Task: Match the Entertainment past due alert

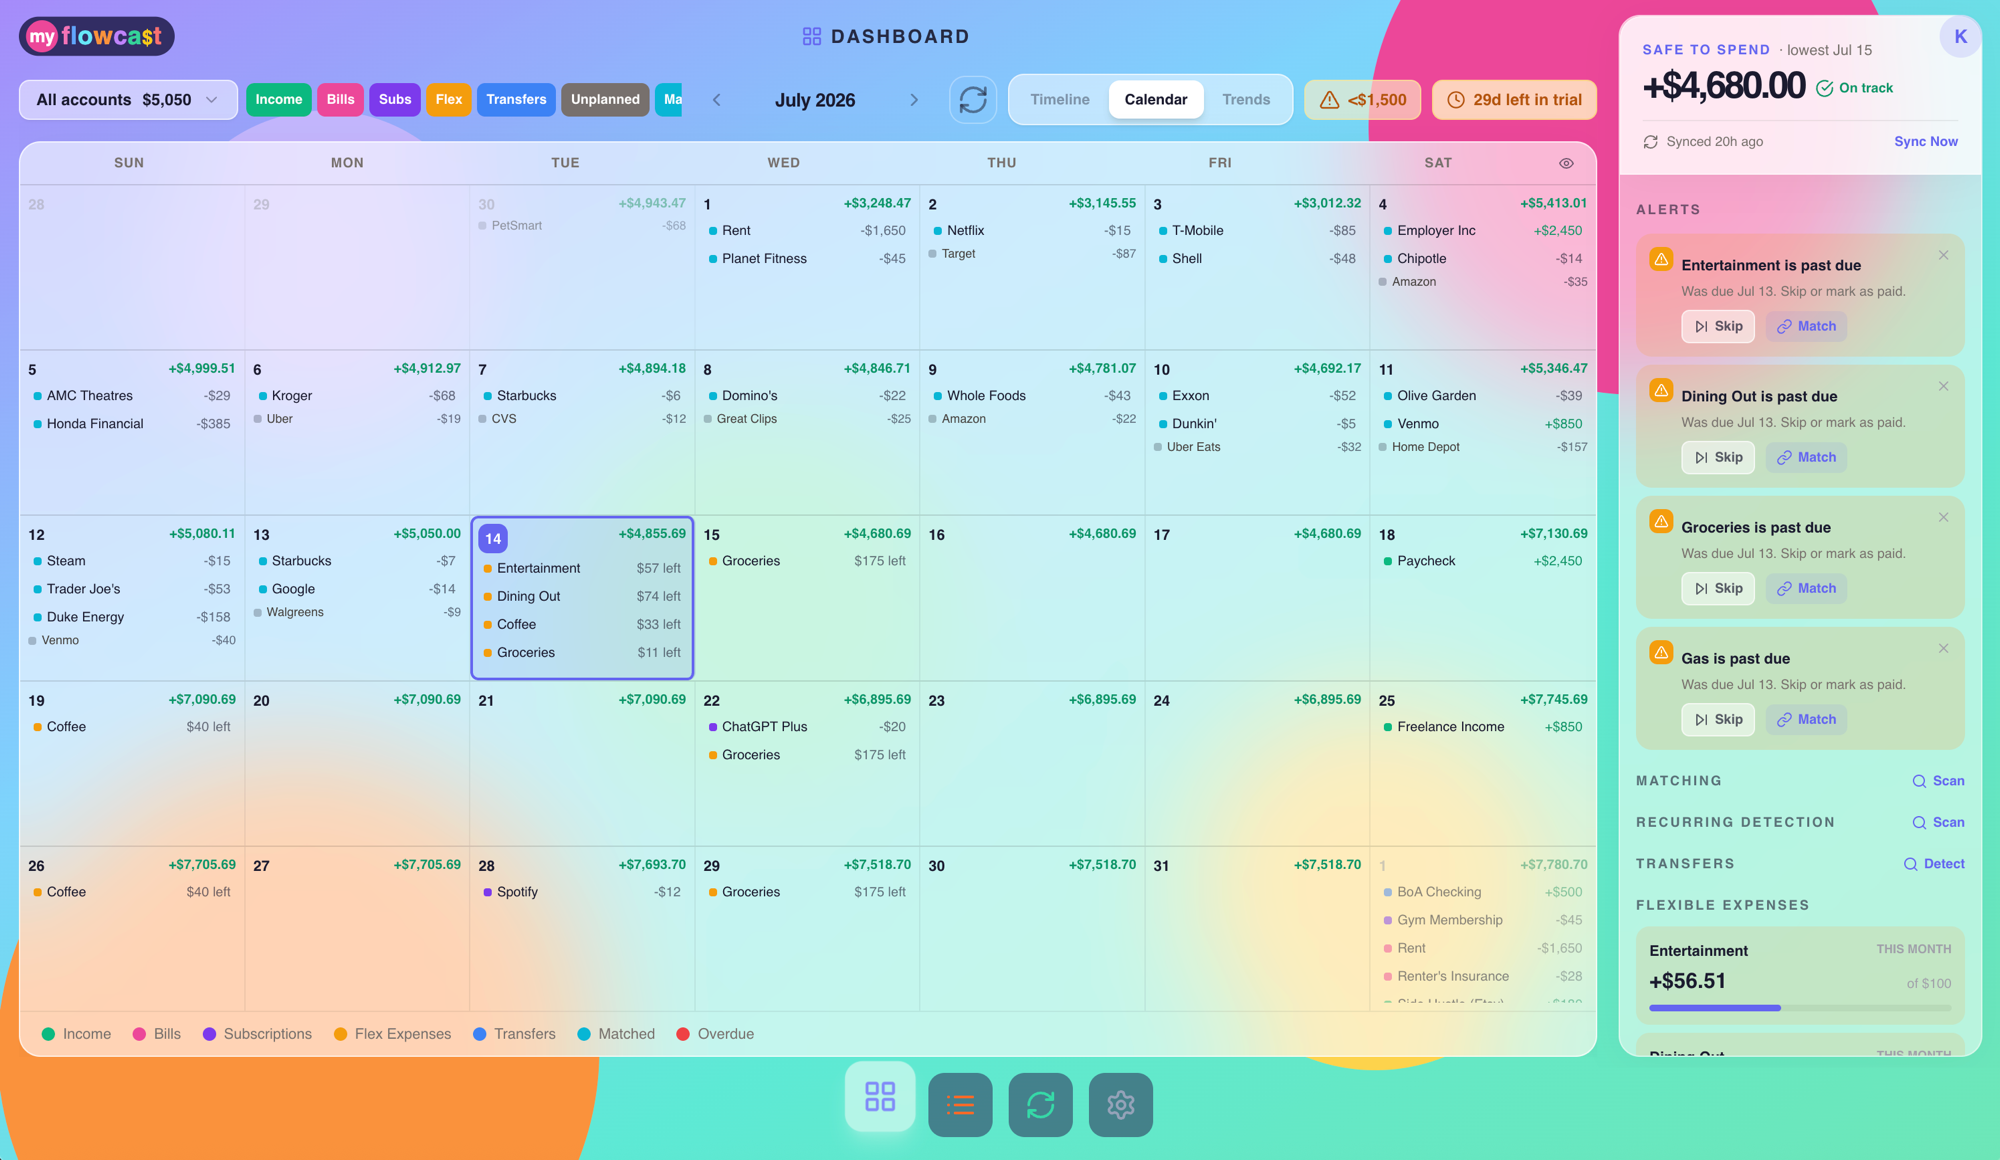Action: click(1806, 326)
